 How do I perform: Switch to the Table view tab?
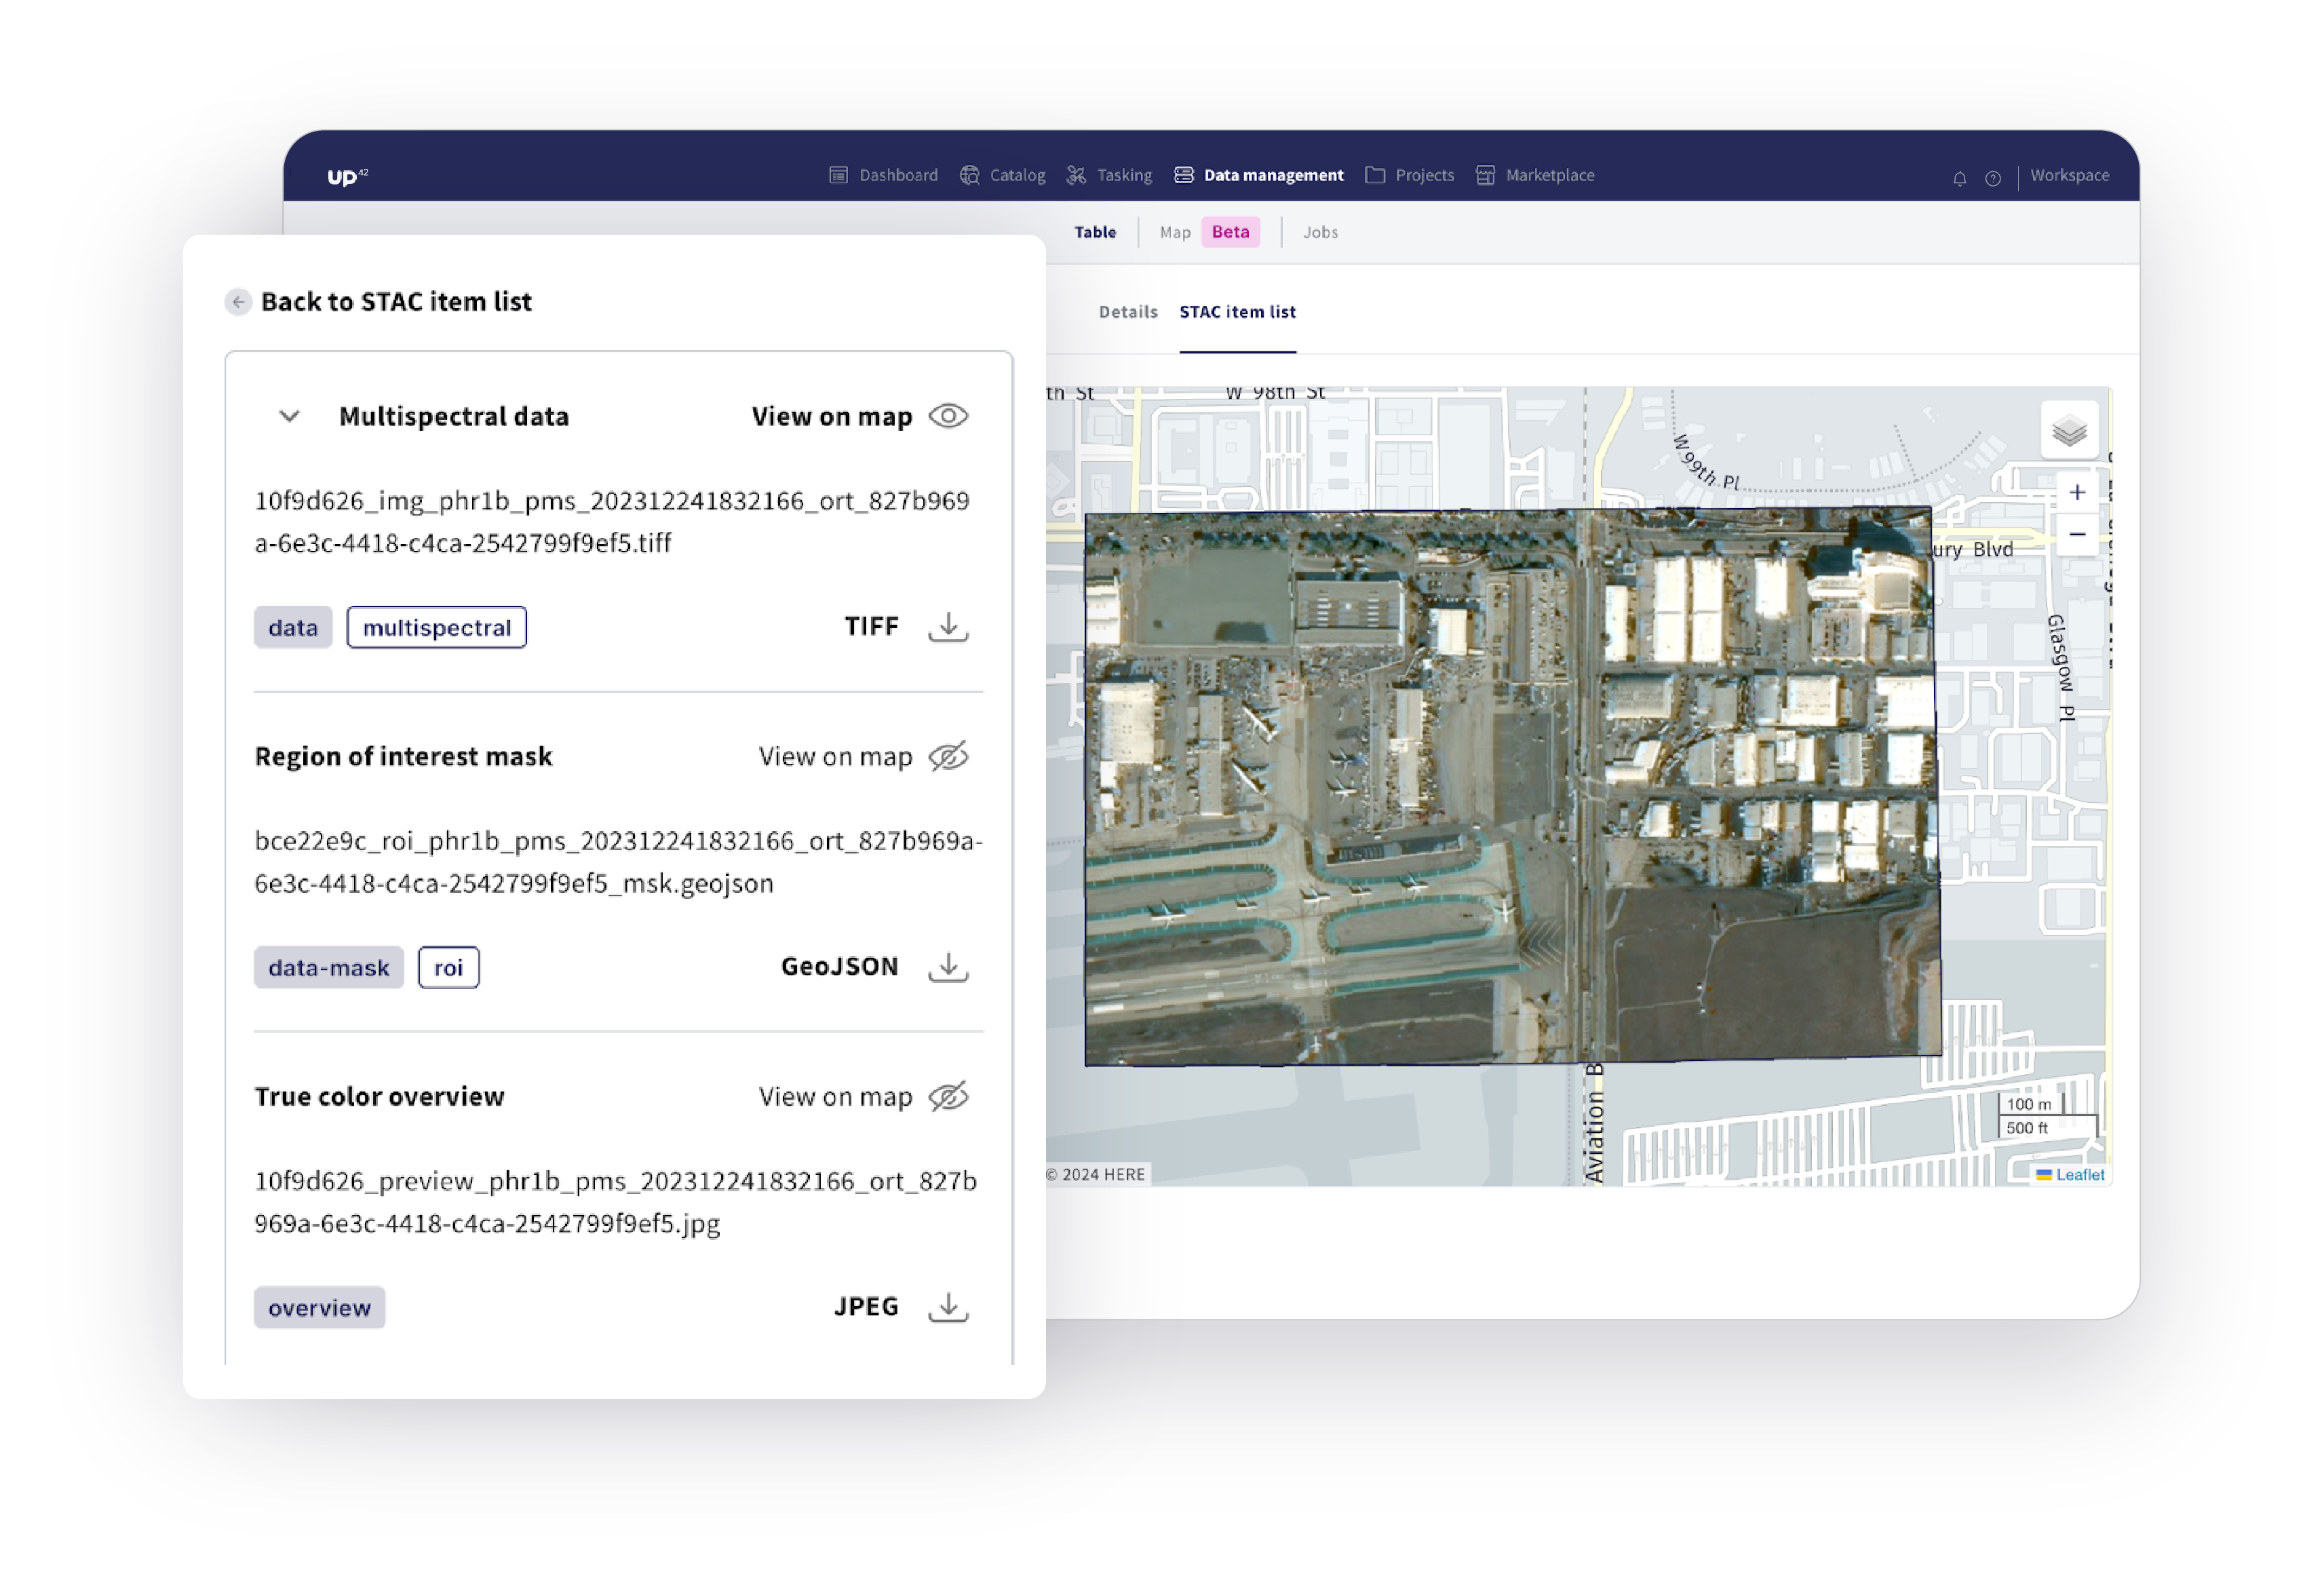point(1095,232)
